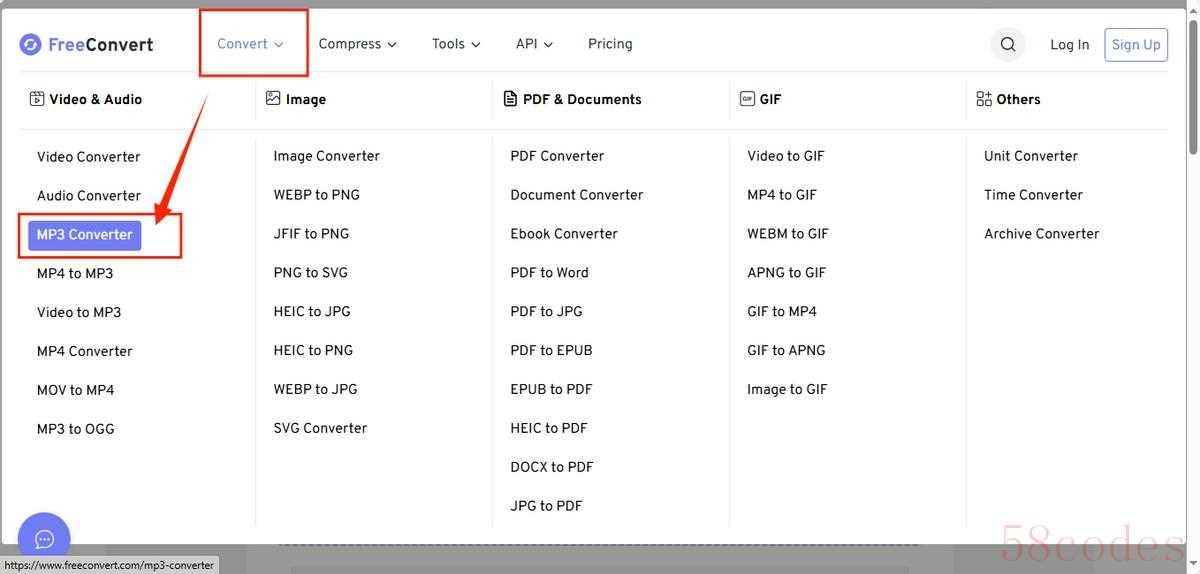The height and width of the screenshot is (574, 1200).
Task: Select MP3 Converter from the menu
Action: [x=85, y=235]
